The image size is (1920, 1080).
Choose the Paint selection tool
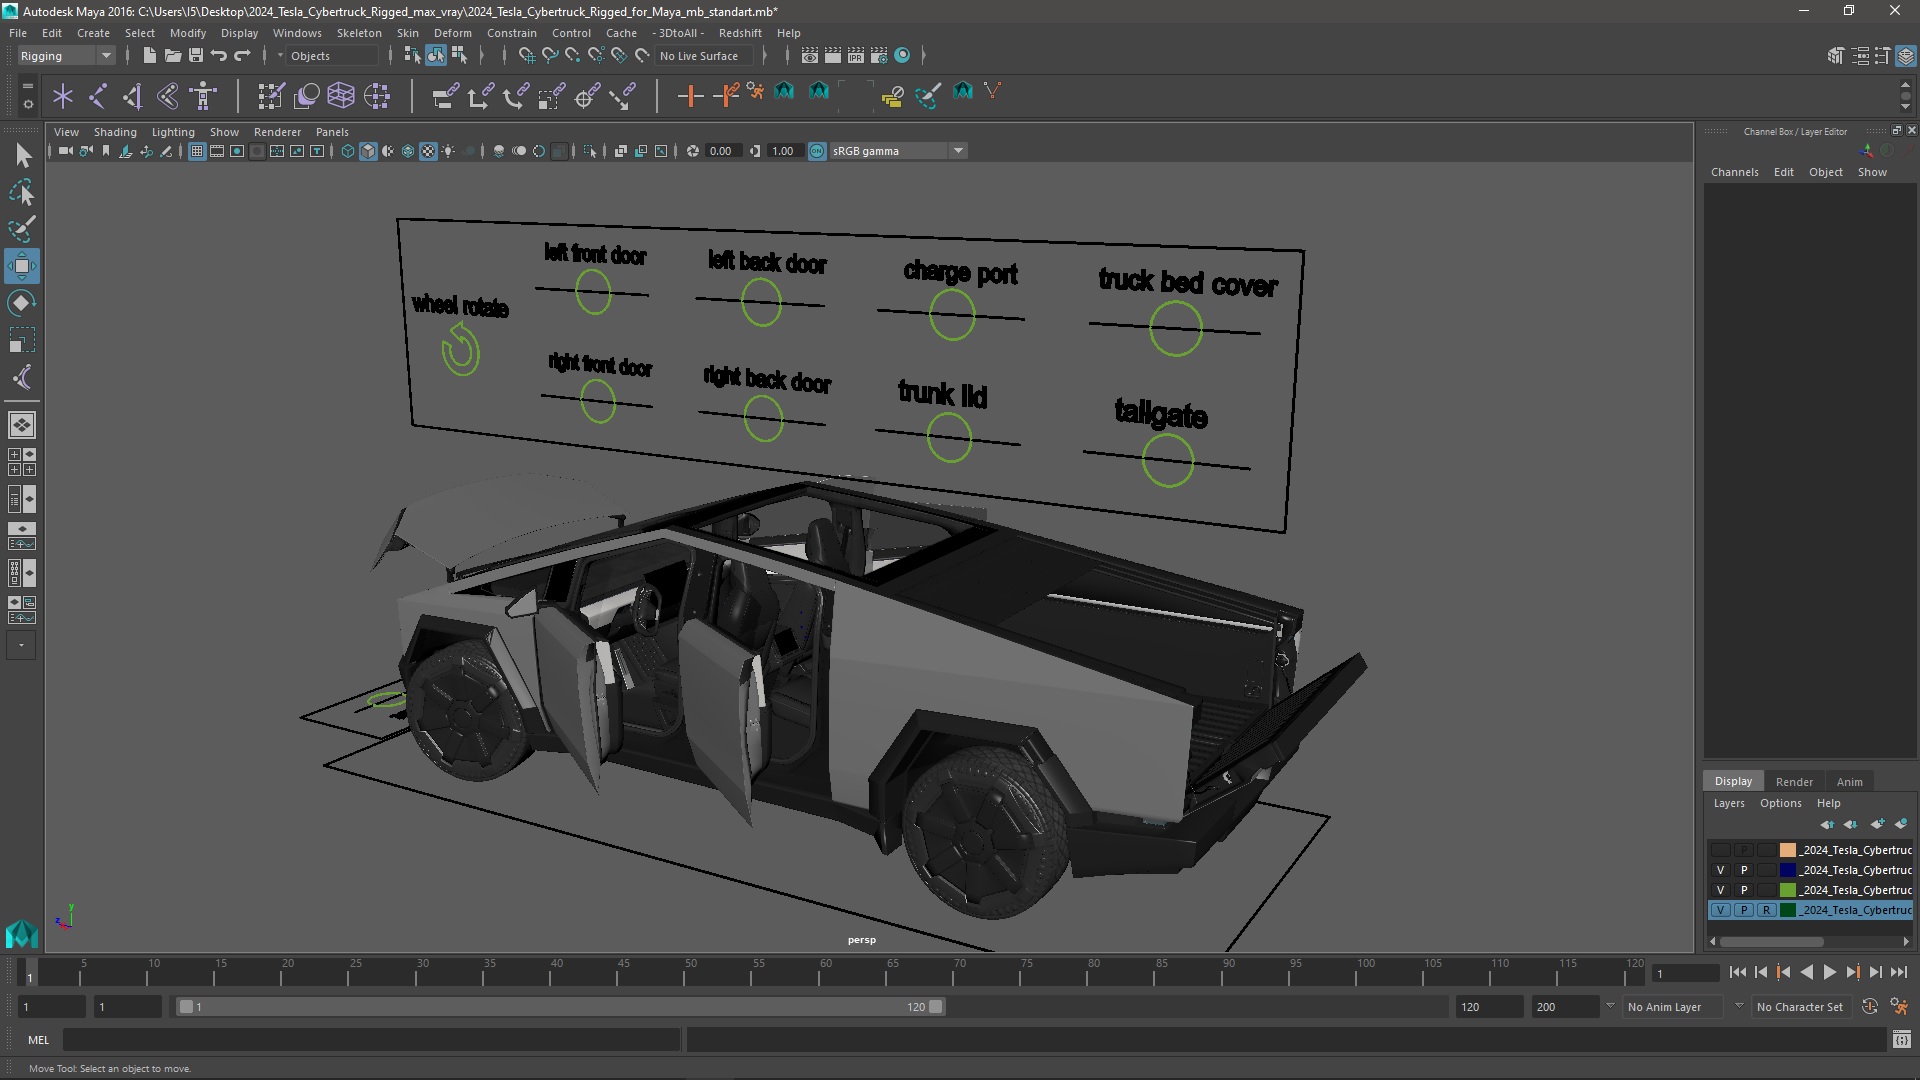pyautogui.click(x=22, y=229)
